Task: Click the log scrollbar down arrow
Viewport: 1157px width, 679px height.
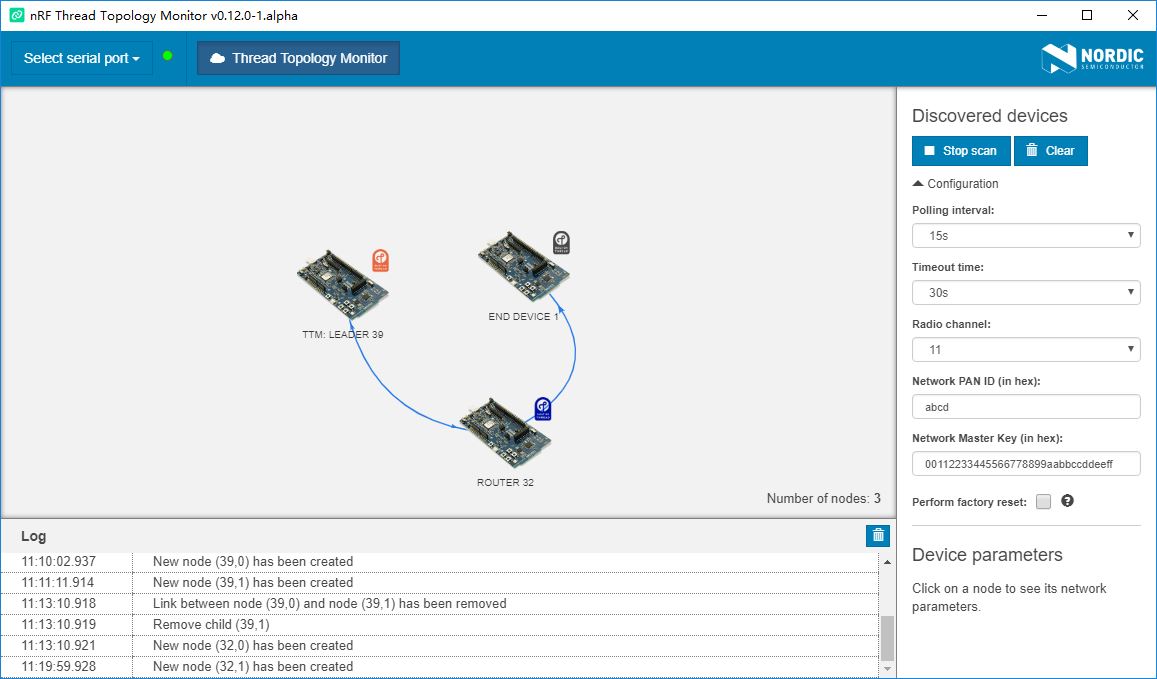Action: tap(887, 669)
